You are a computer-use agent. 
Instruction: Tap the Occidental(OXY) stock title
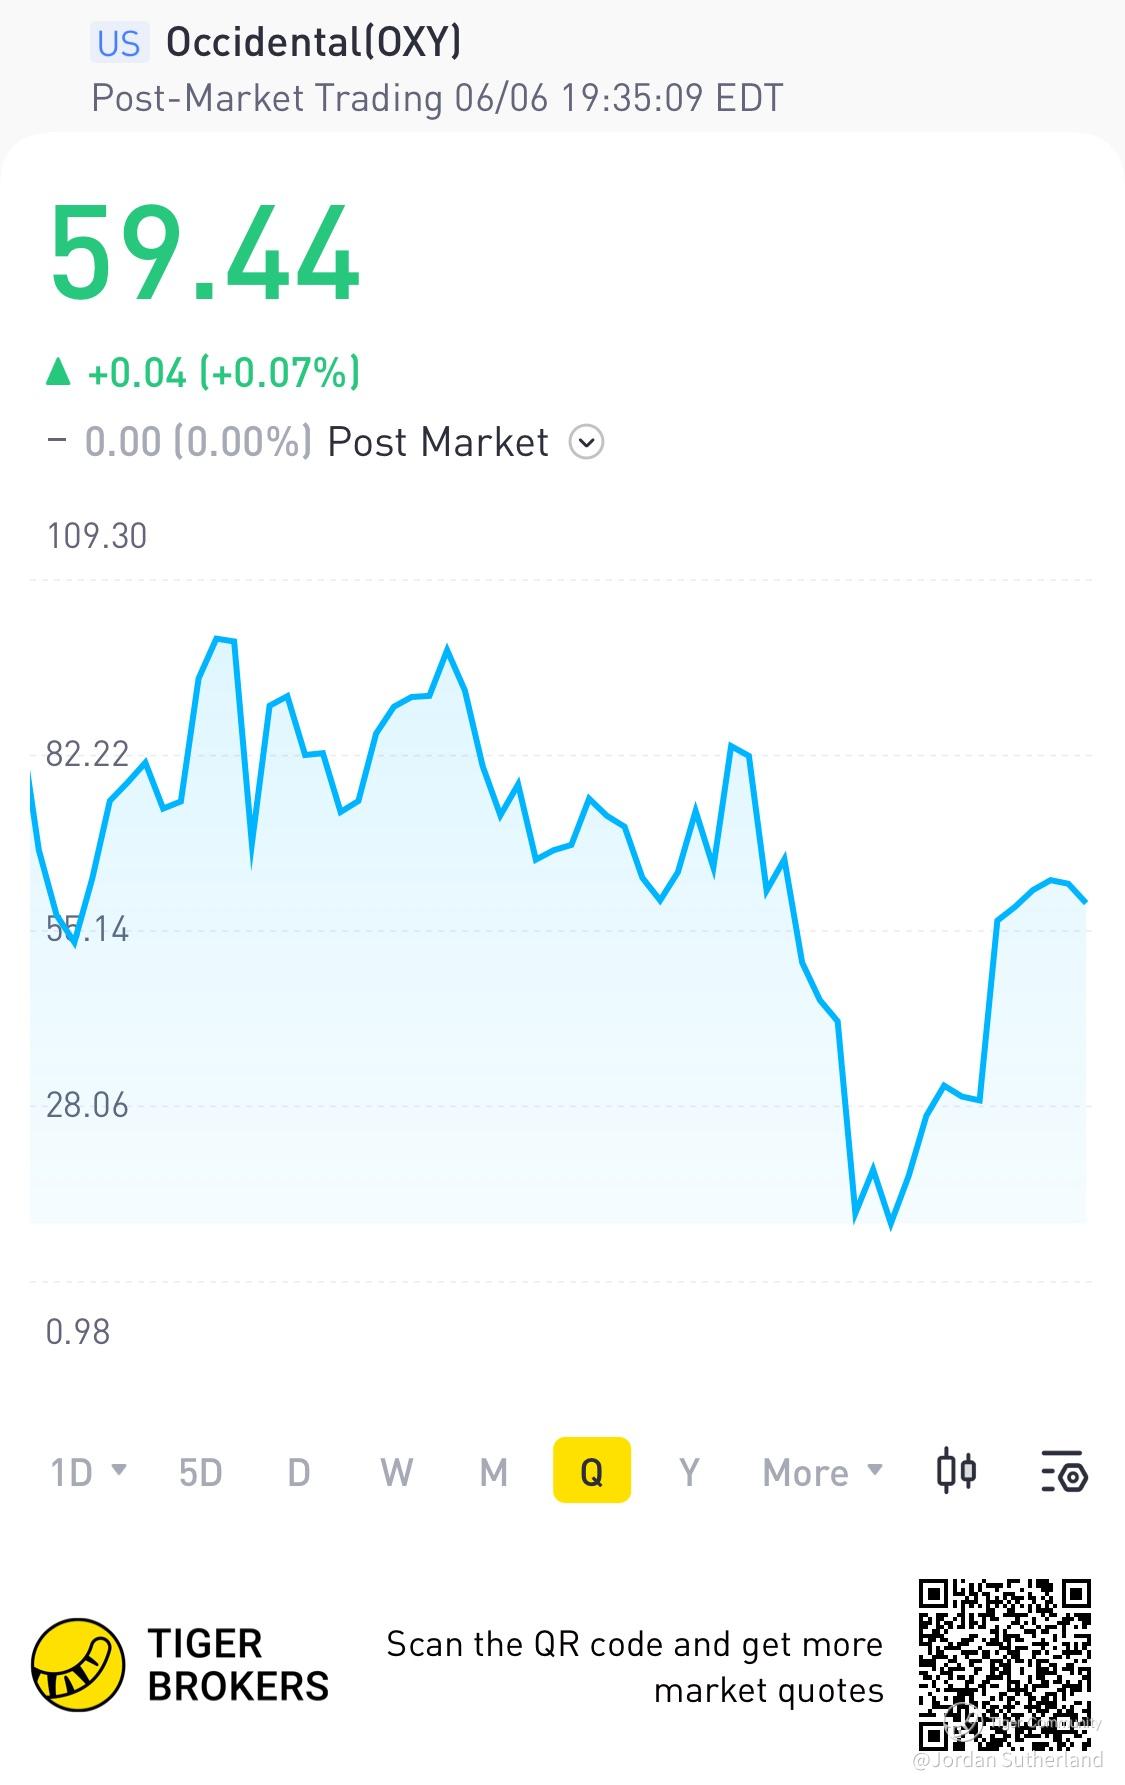click(x=314, y=43)
